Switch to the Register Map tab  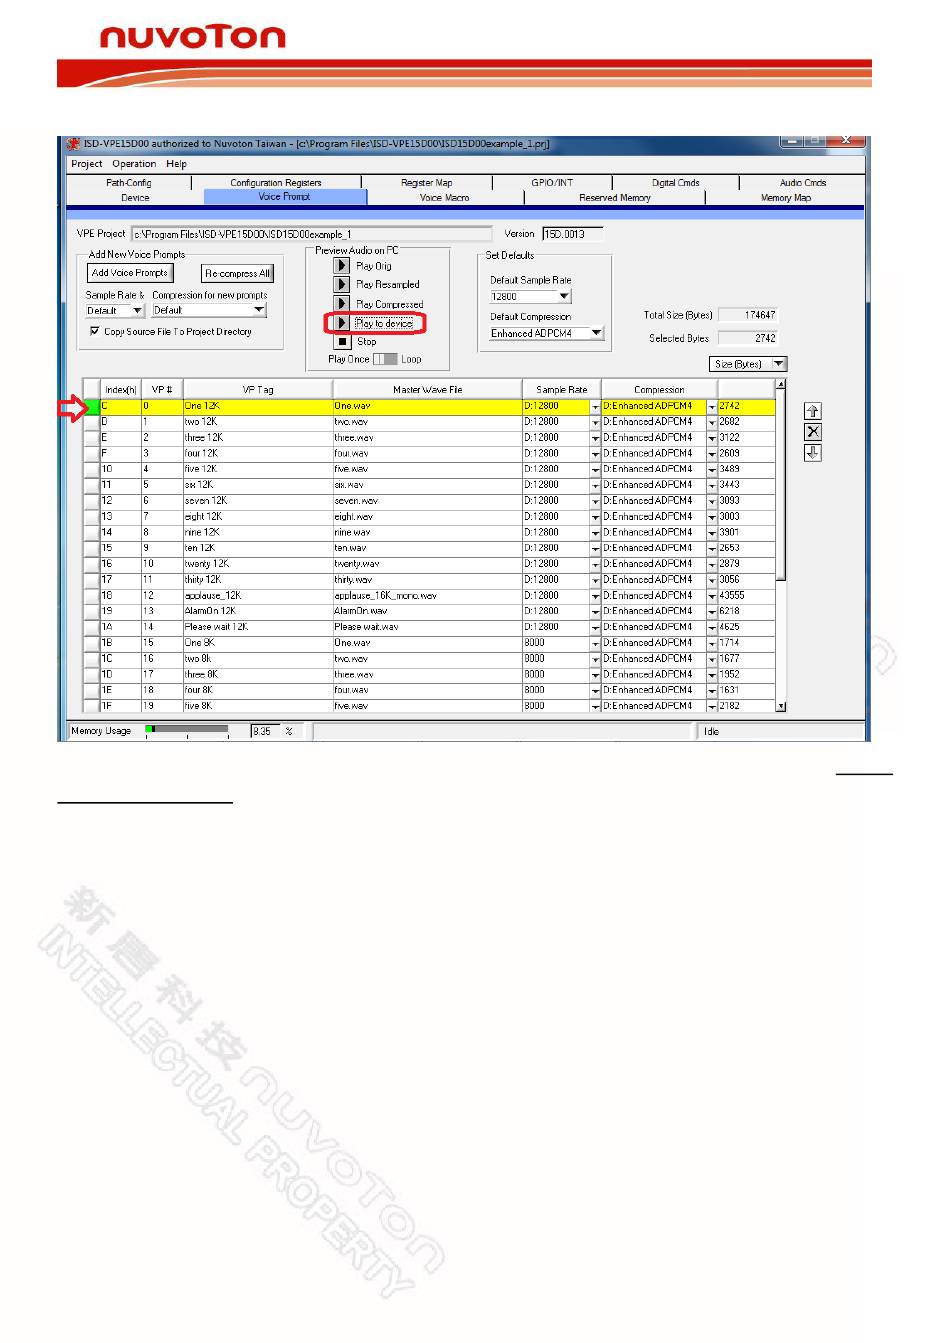pyautogui.click(x=427, y=183)
